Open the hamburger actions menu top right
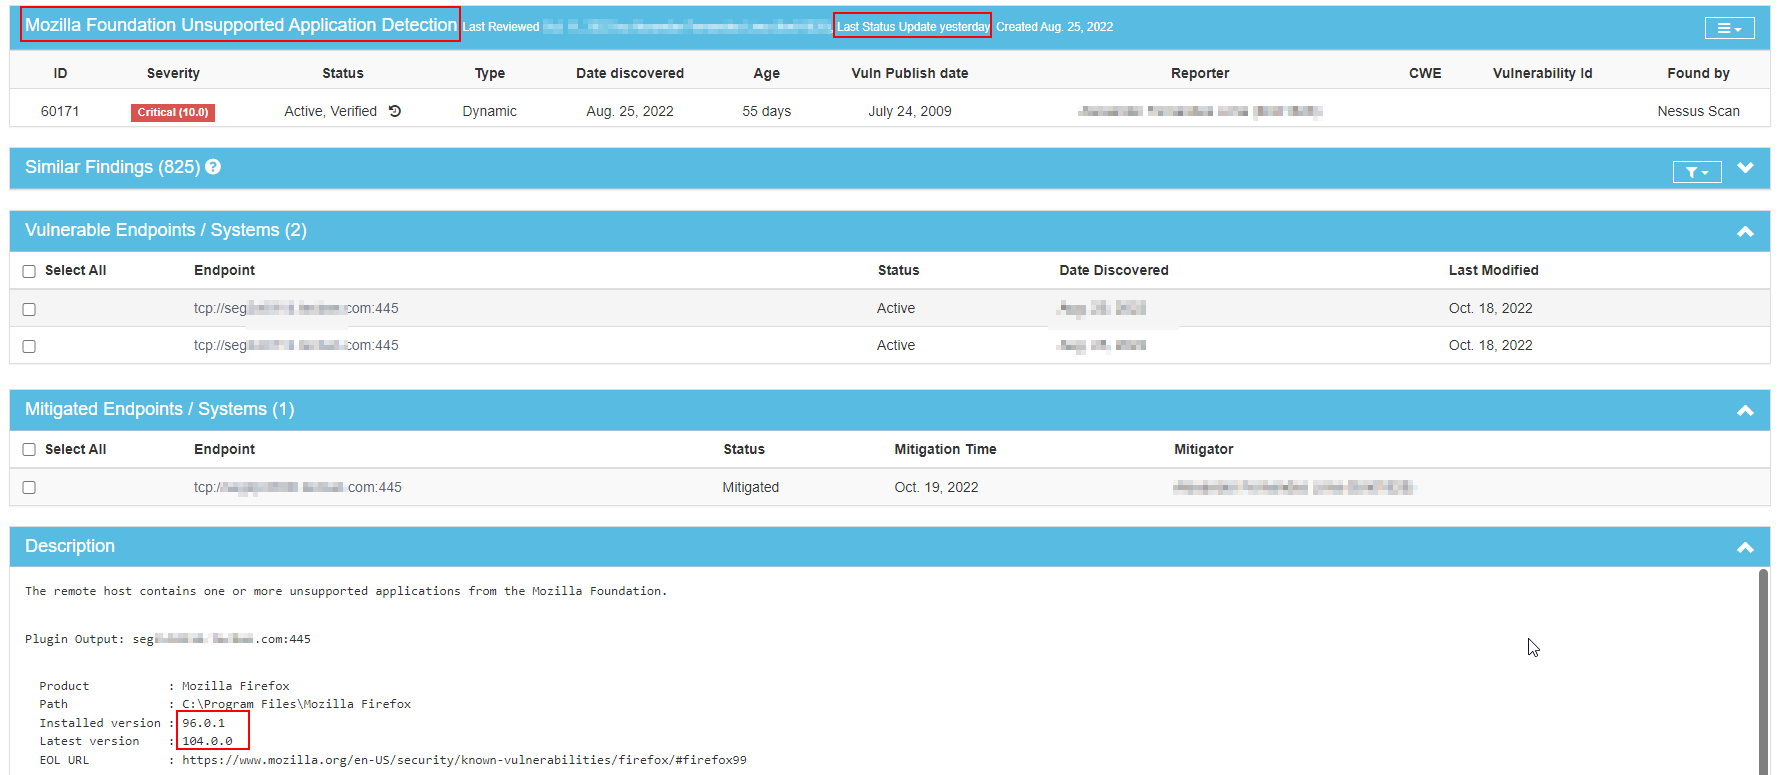Image resolution: width=1779 pixels, height=775 pixels. pyautogui.click(x=1729, y=28)
